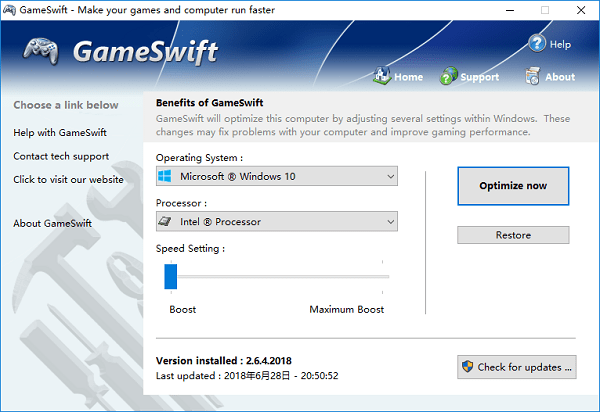Click the Home house icon
600x412 pixels.
381,76
